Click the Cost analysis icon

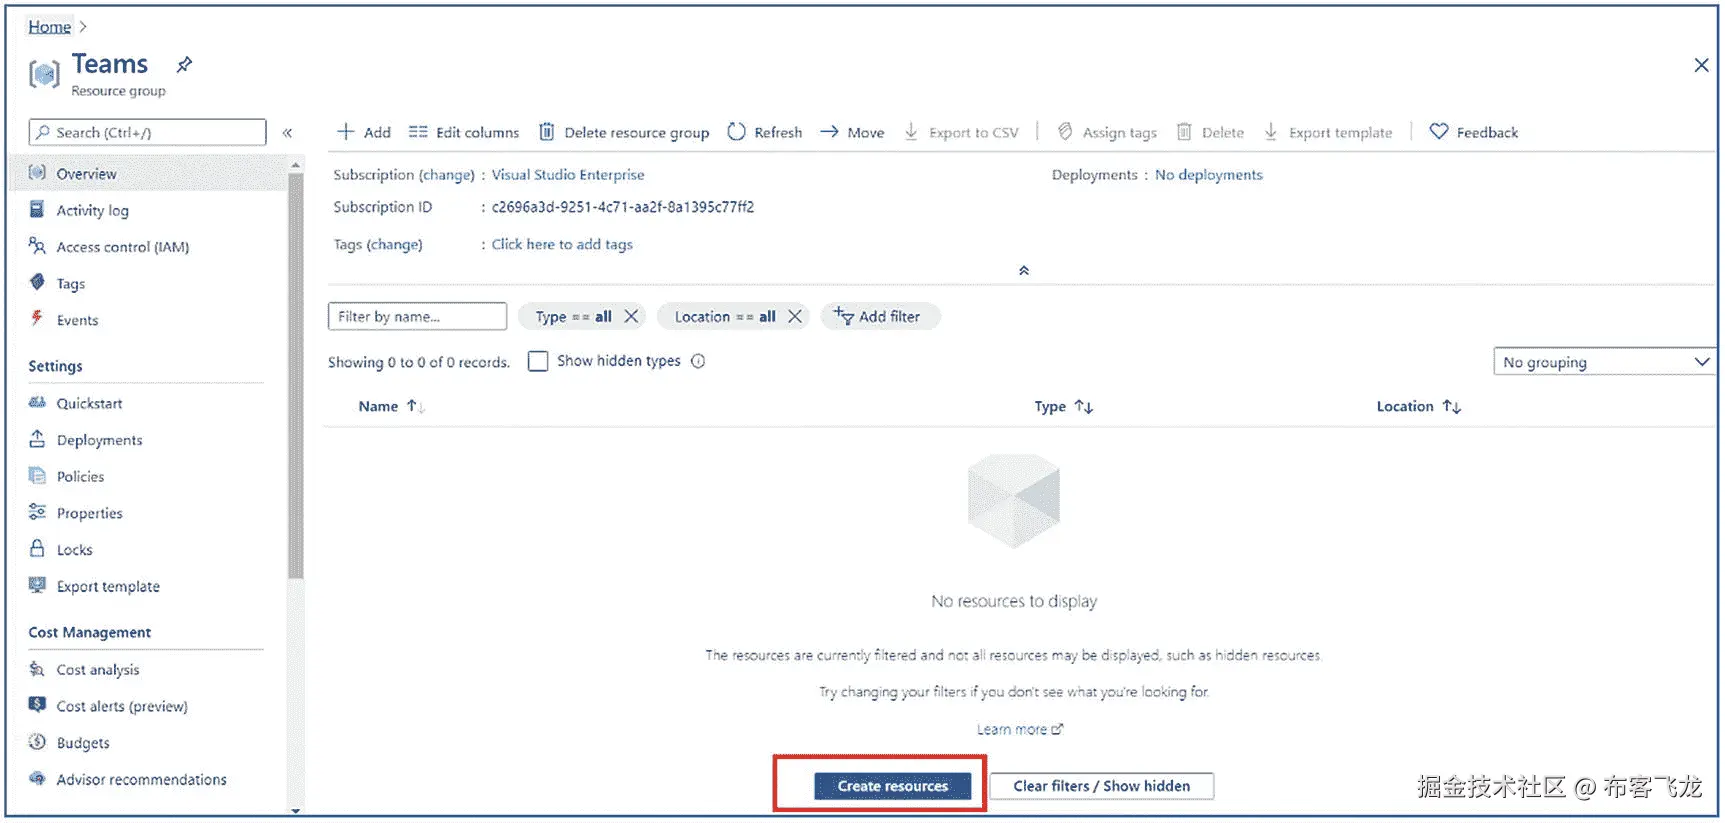(x=37, y=669)
